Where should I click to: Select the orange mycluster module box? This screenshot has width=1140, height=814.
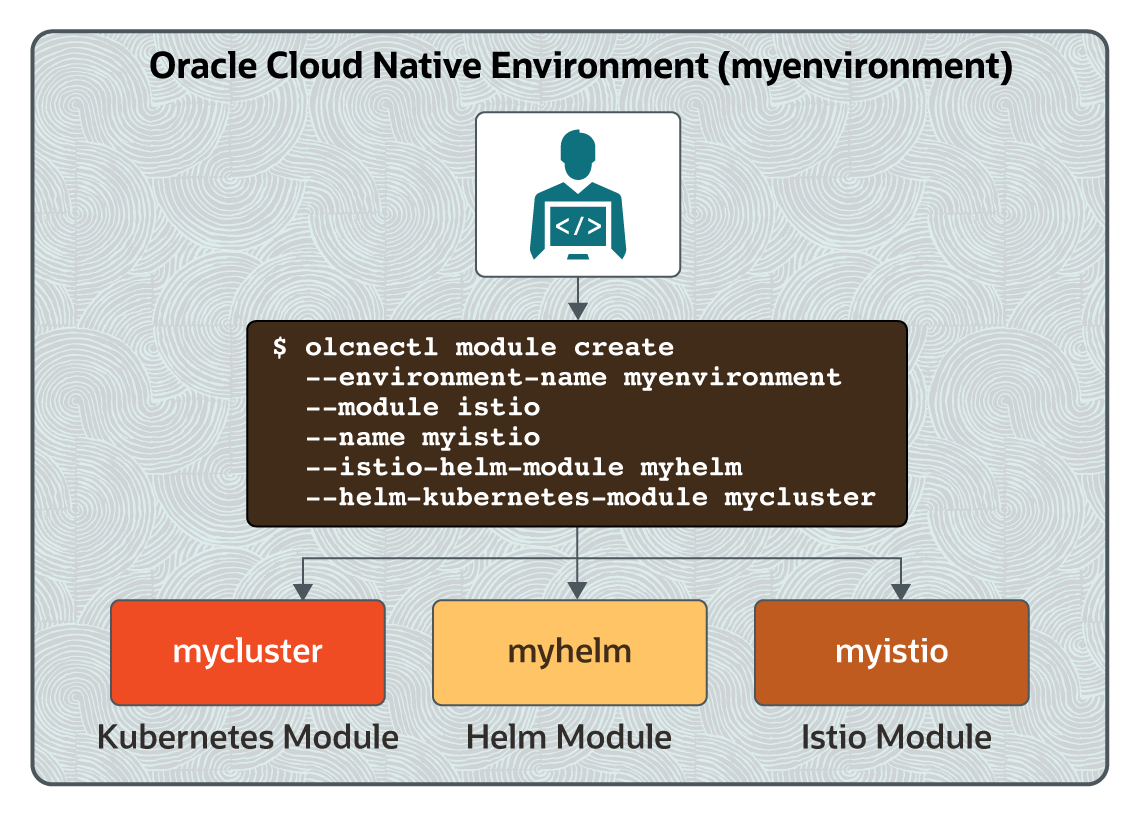pos(248,652)
